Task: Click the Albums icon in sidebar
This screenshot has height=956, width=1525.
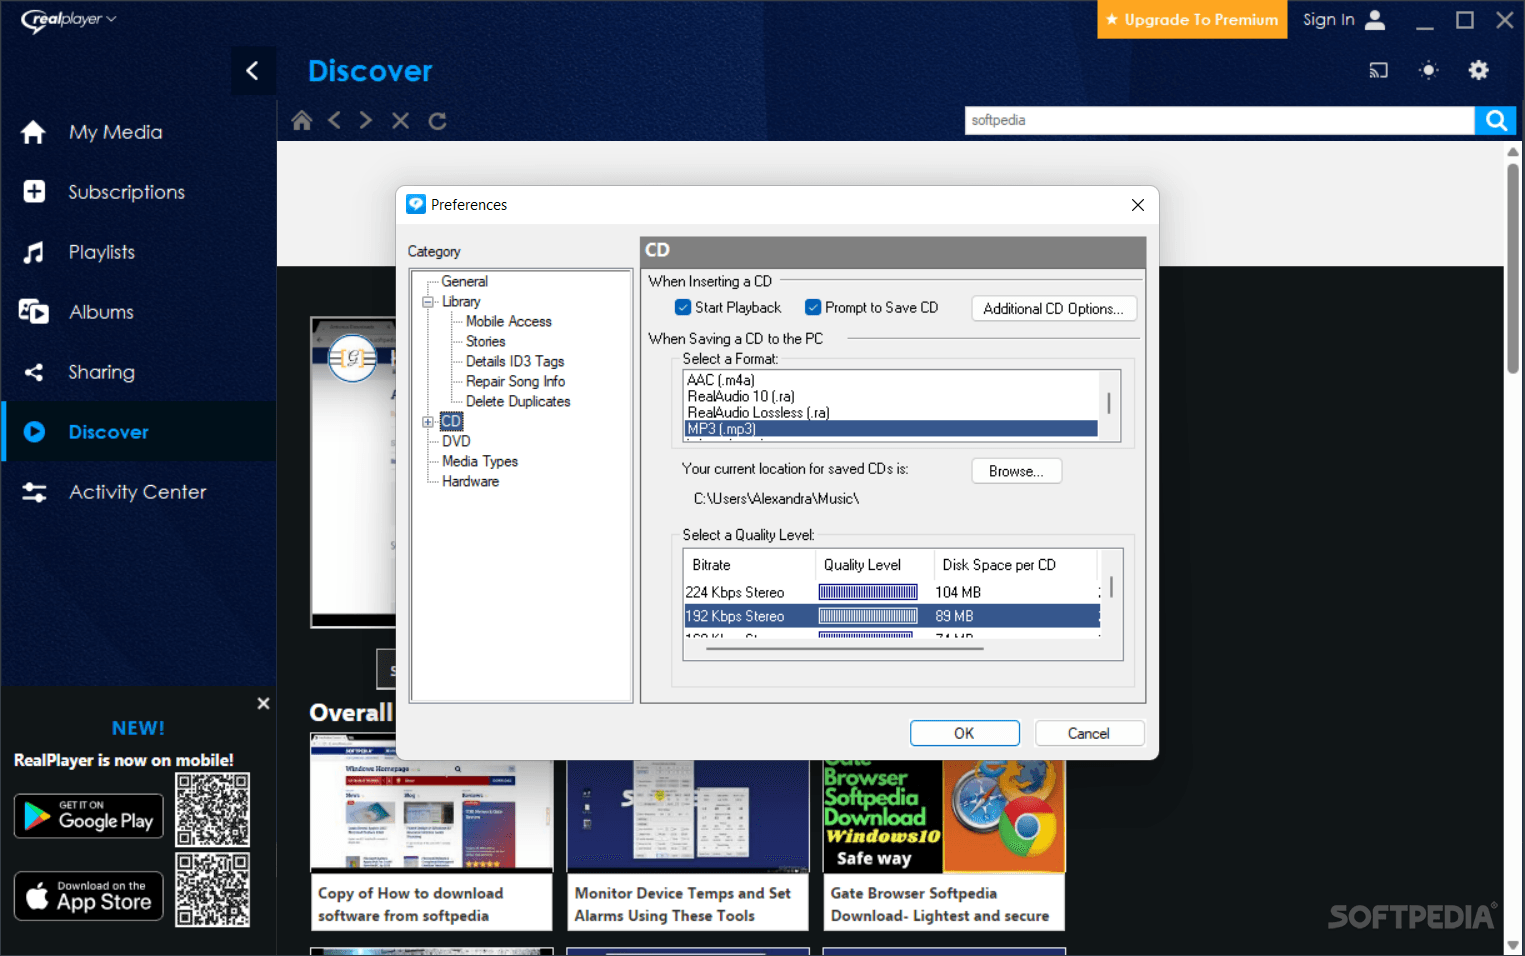Action: pos(34,312)
